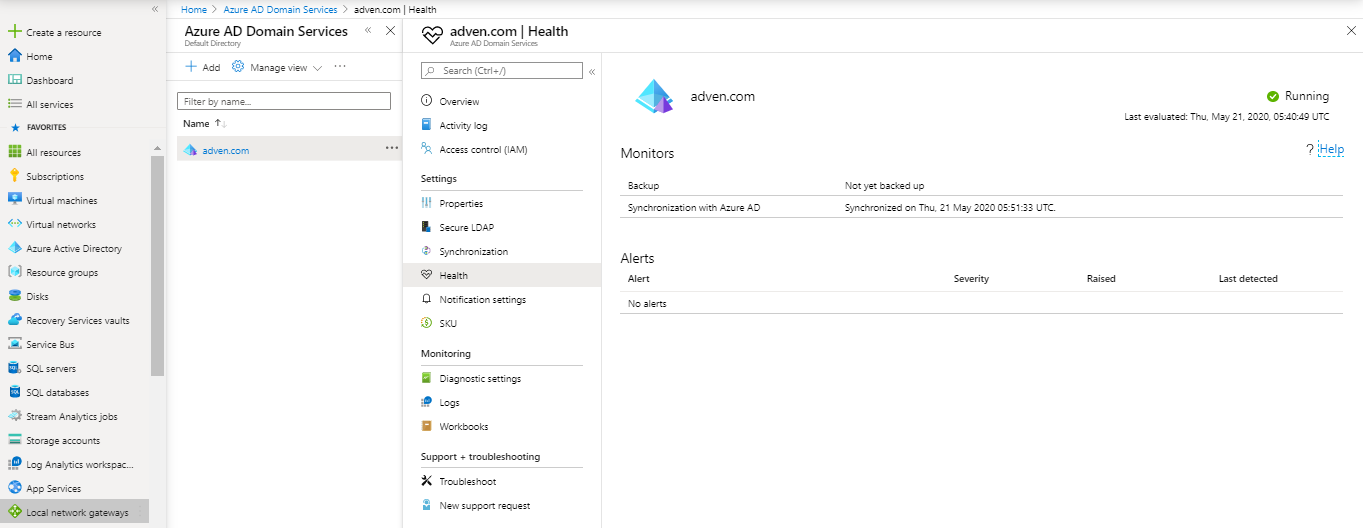Open Virtual machines in favorites
1363x528 pixels.
click(x=62, y=201)
